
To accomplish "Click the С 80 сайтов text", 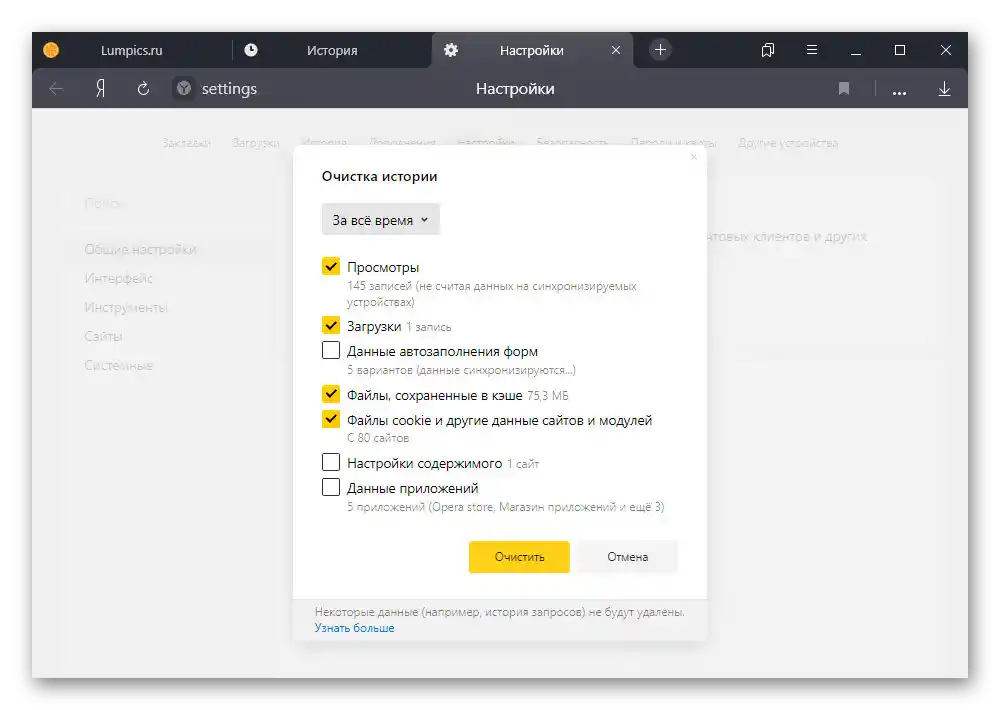I will pos(378,438).
